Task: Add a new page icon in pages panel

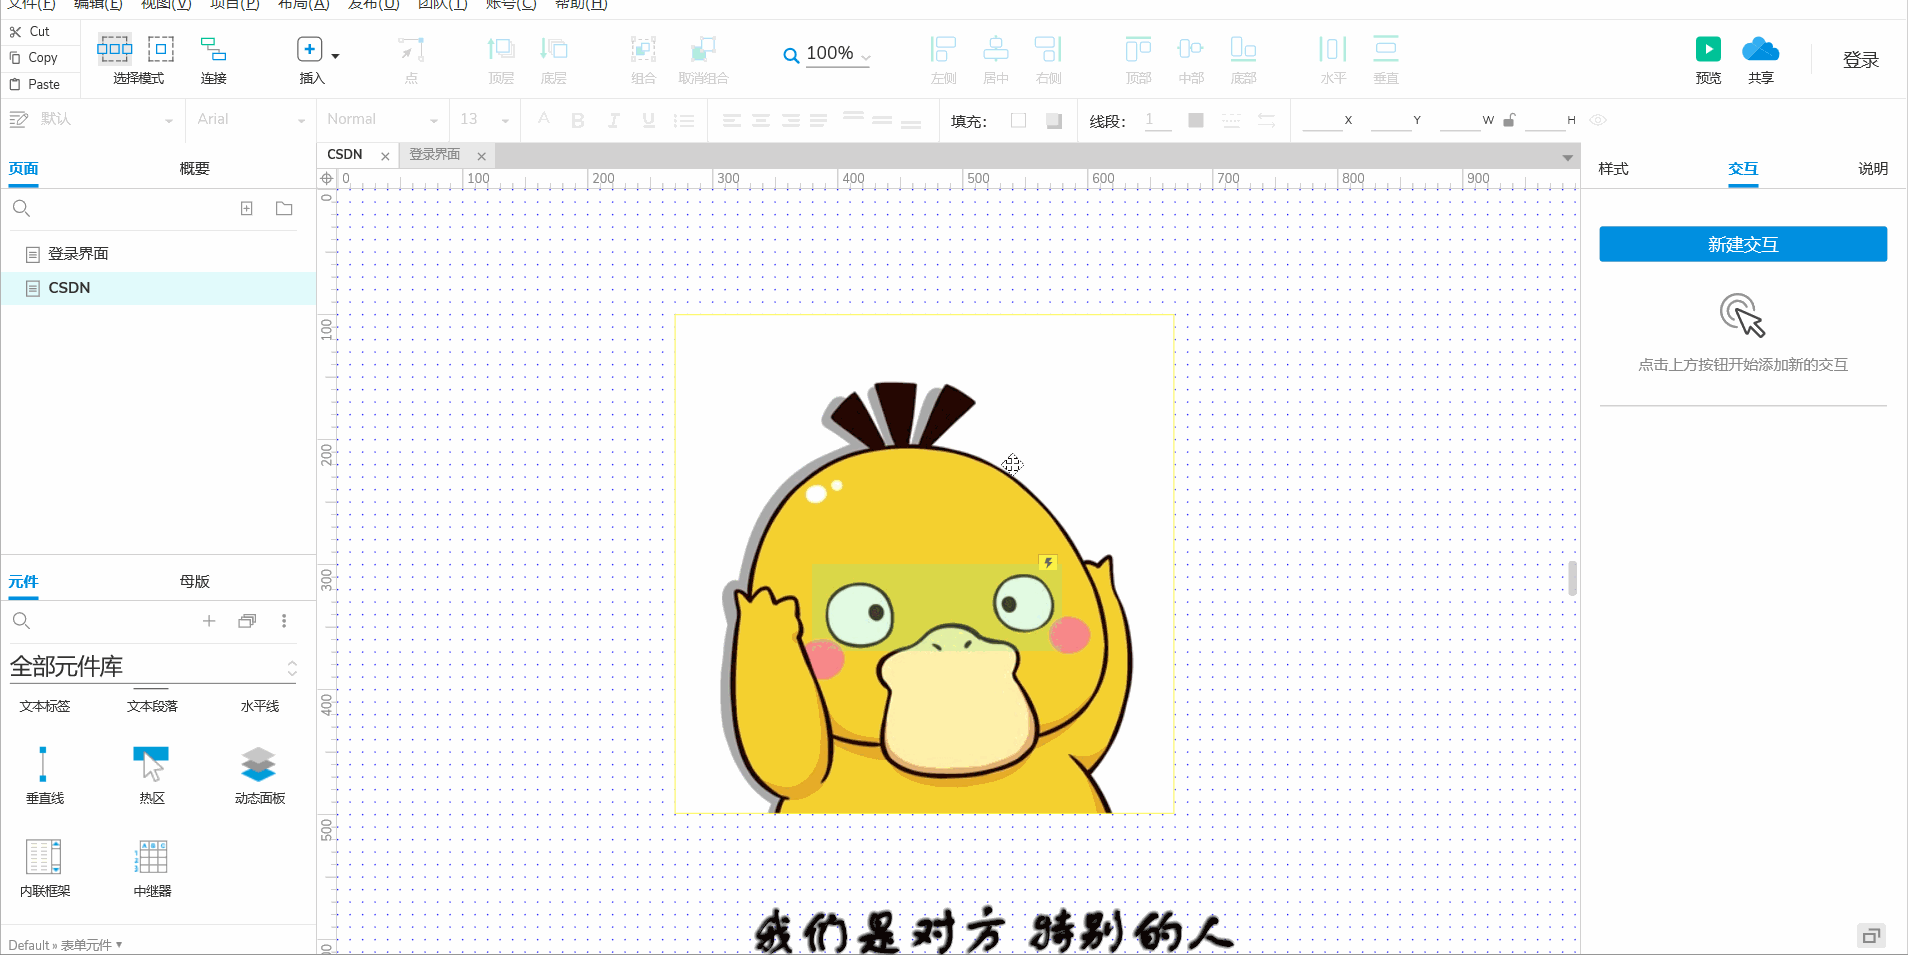Action: (246, 208)
